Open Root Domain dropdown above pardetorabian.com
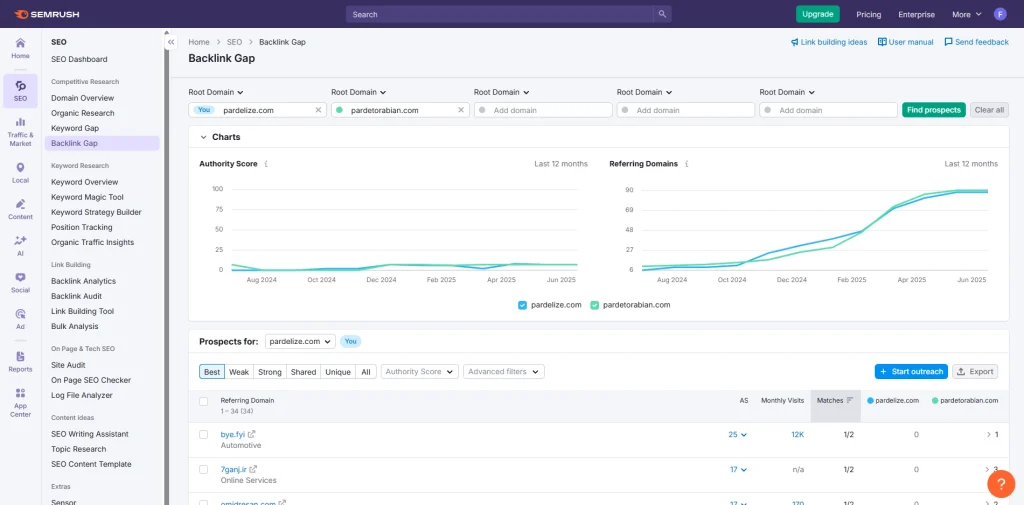 pyautogui.click(x=359, y=92)
